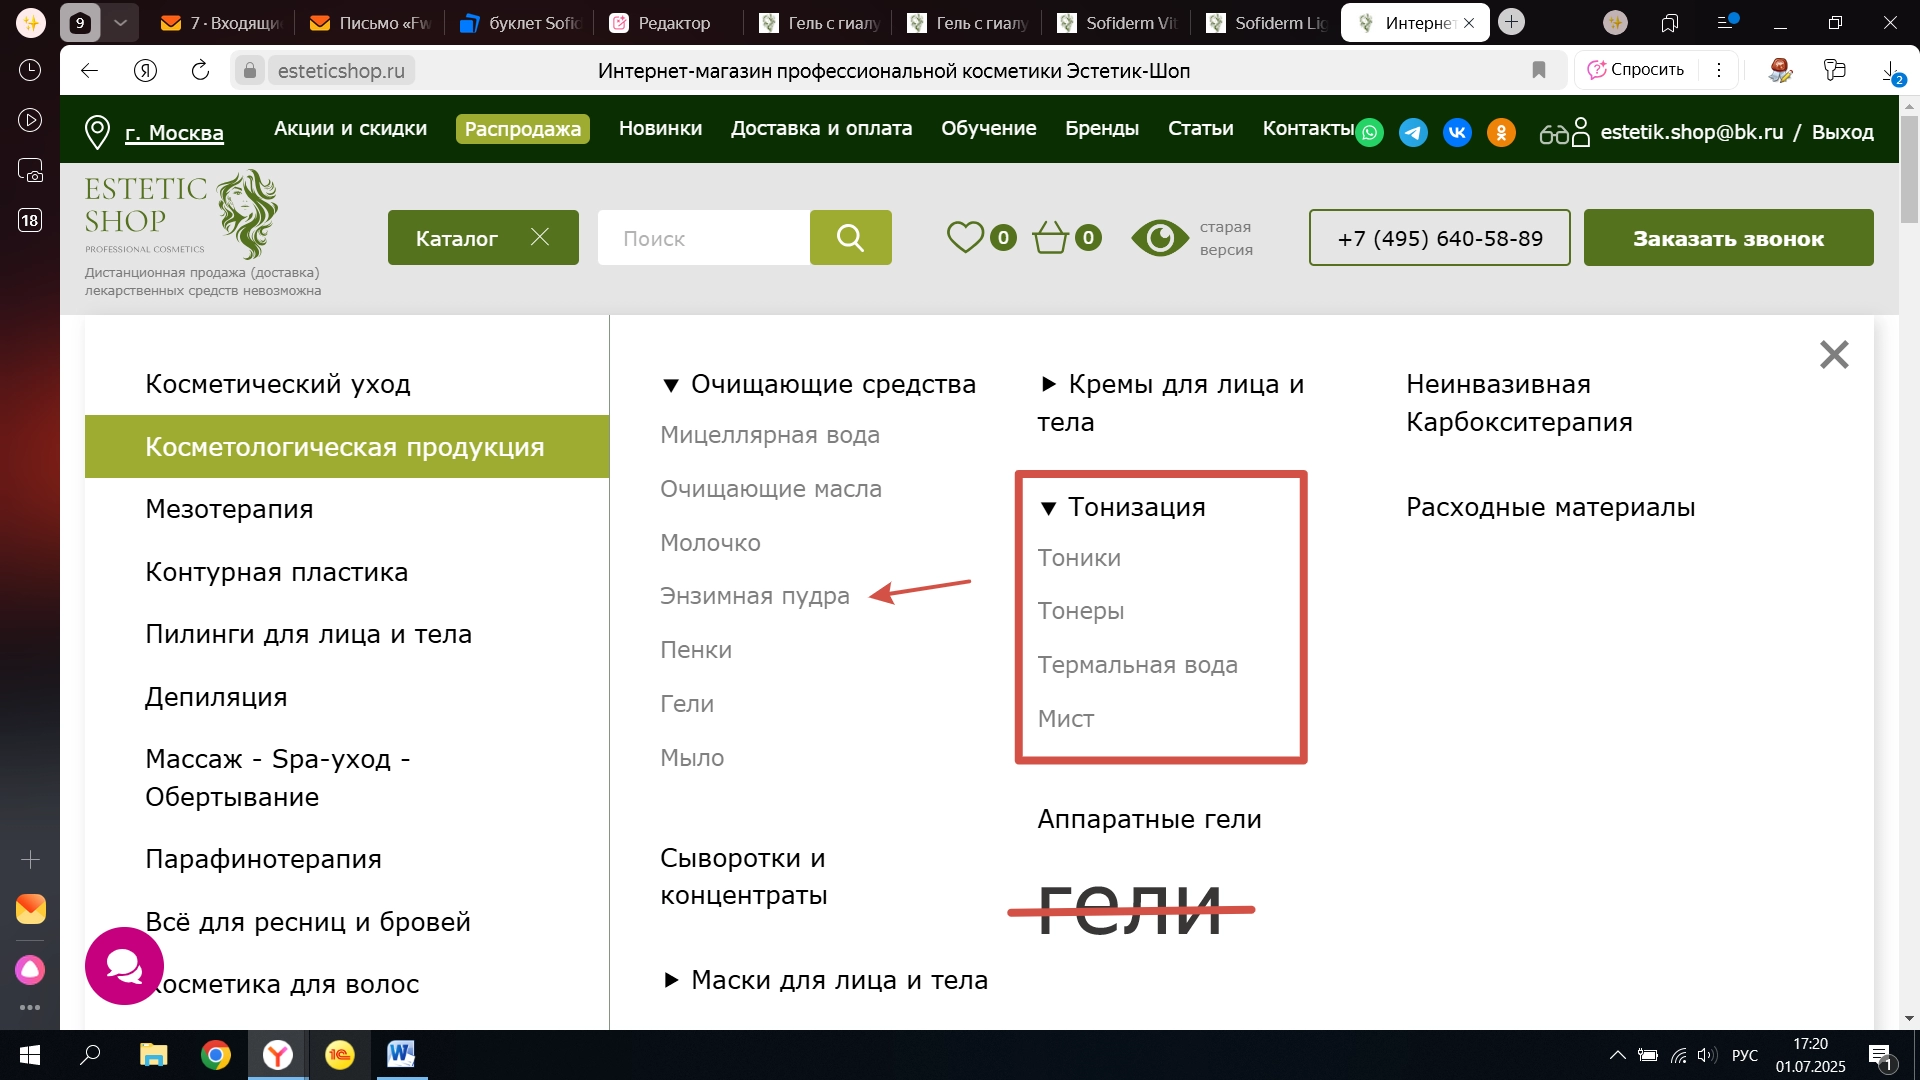Click Спросить assistant button

point(1636,70)
